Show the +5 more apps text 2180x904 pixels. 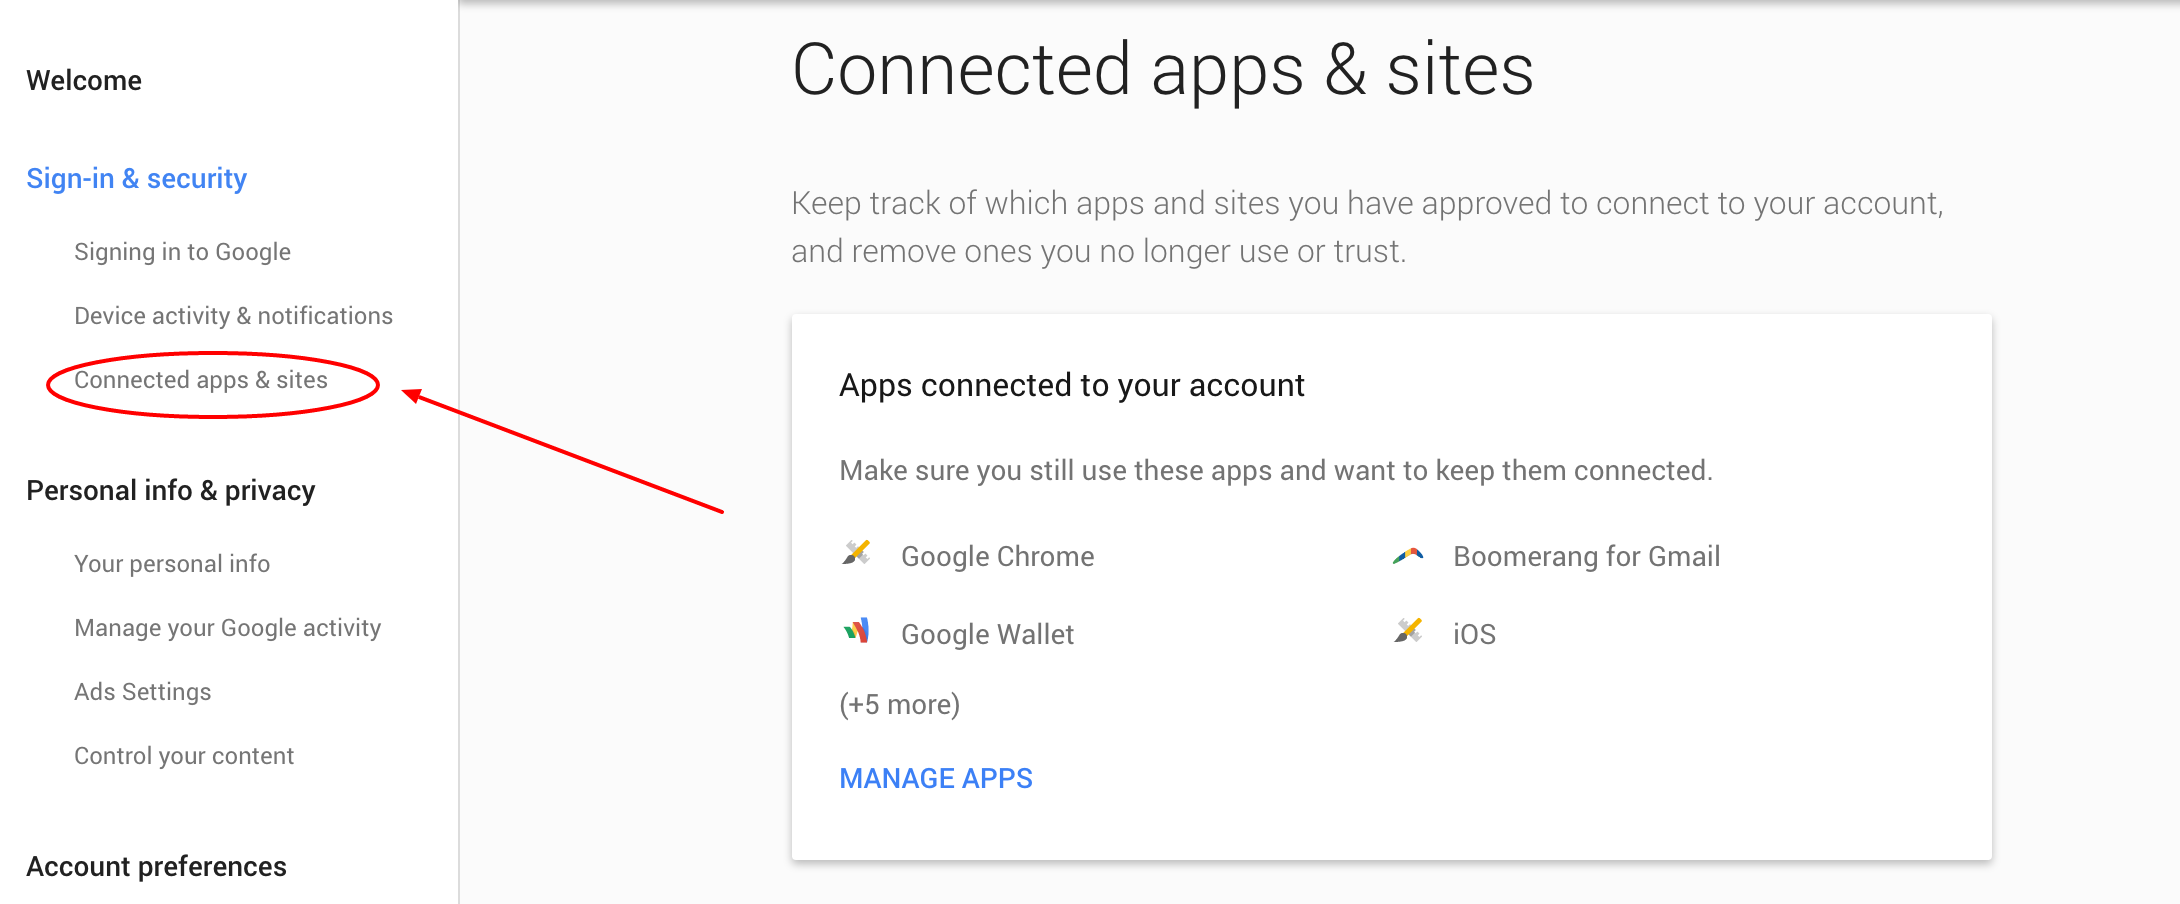coord(899,705)
